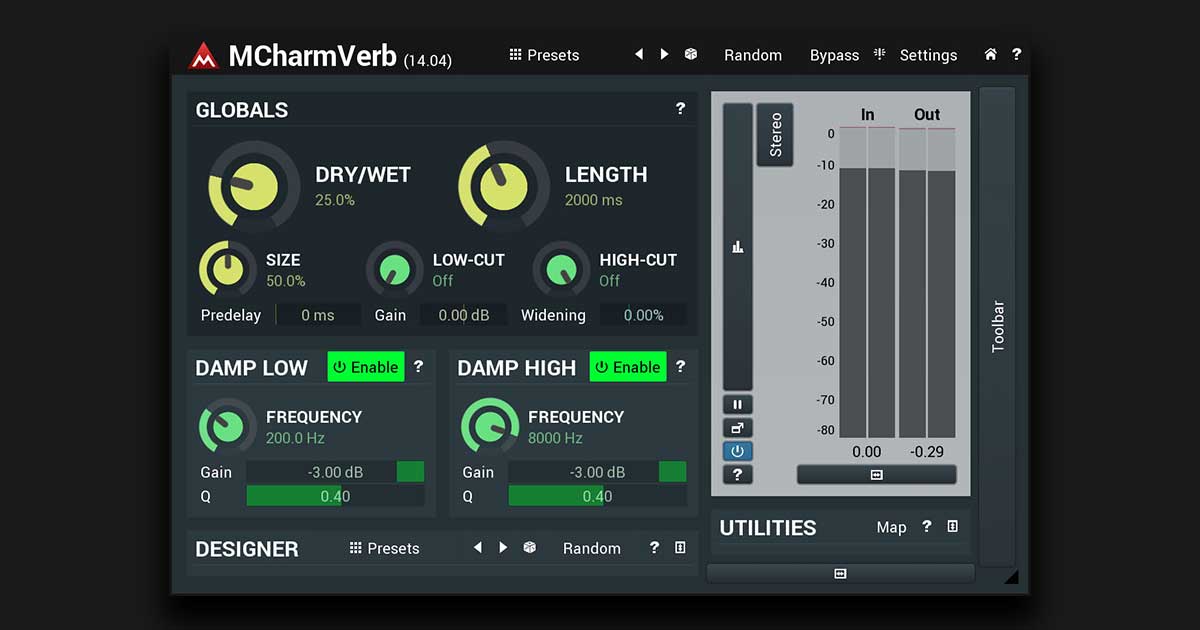This screenshot has width=1200, height=630.
Task: Click the Map button in Utilities
Action: click(891, 527)
